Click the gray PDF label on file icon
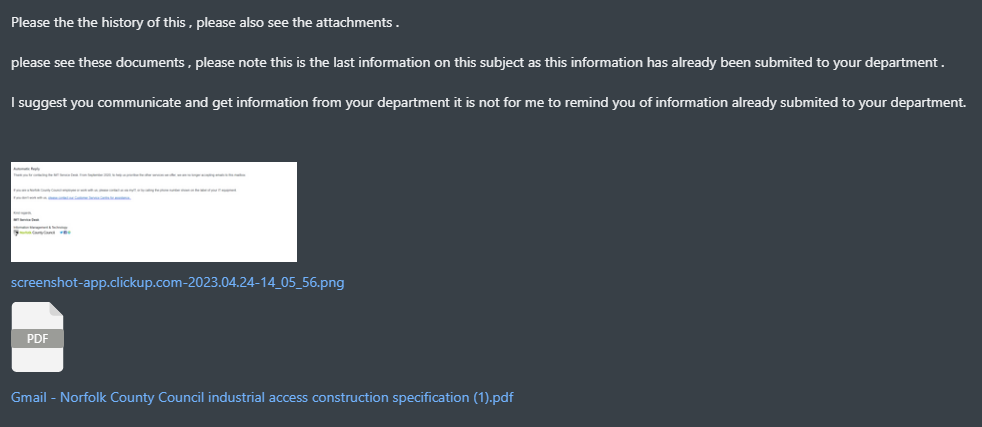 click(x=38, y=338)
